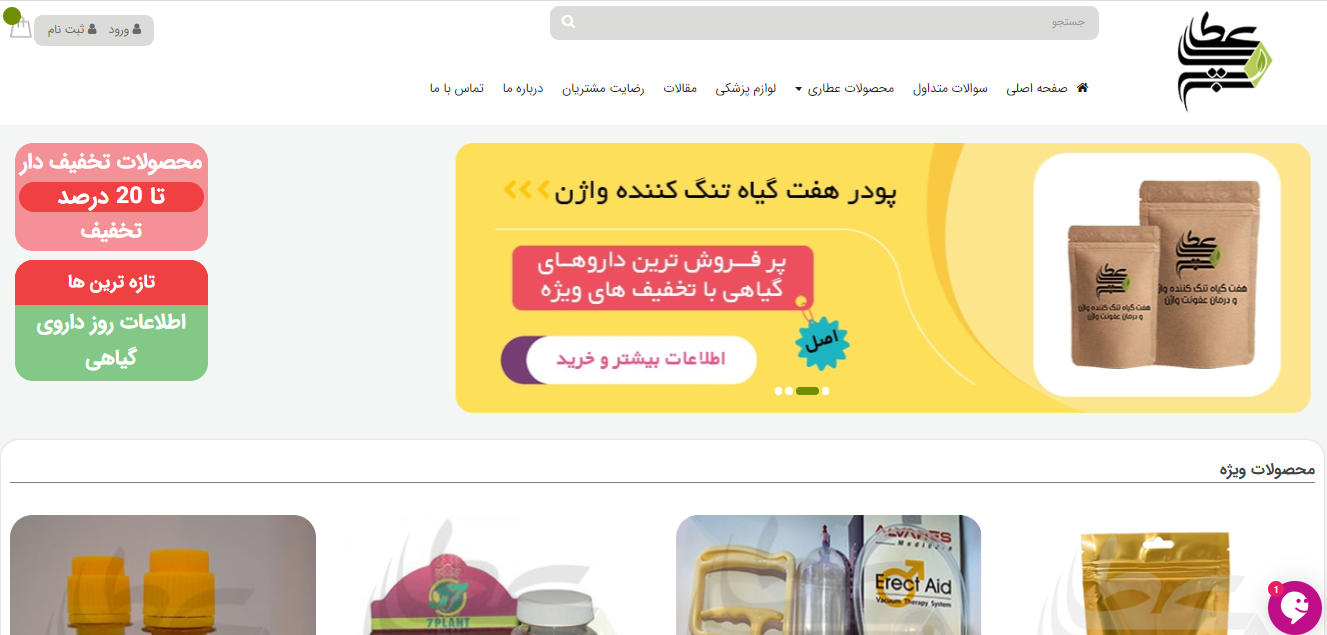The image size is (1327, 635).
Task: Click the user icon next to ثبت نام
Action: point(92,30)
